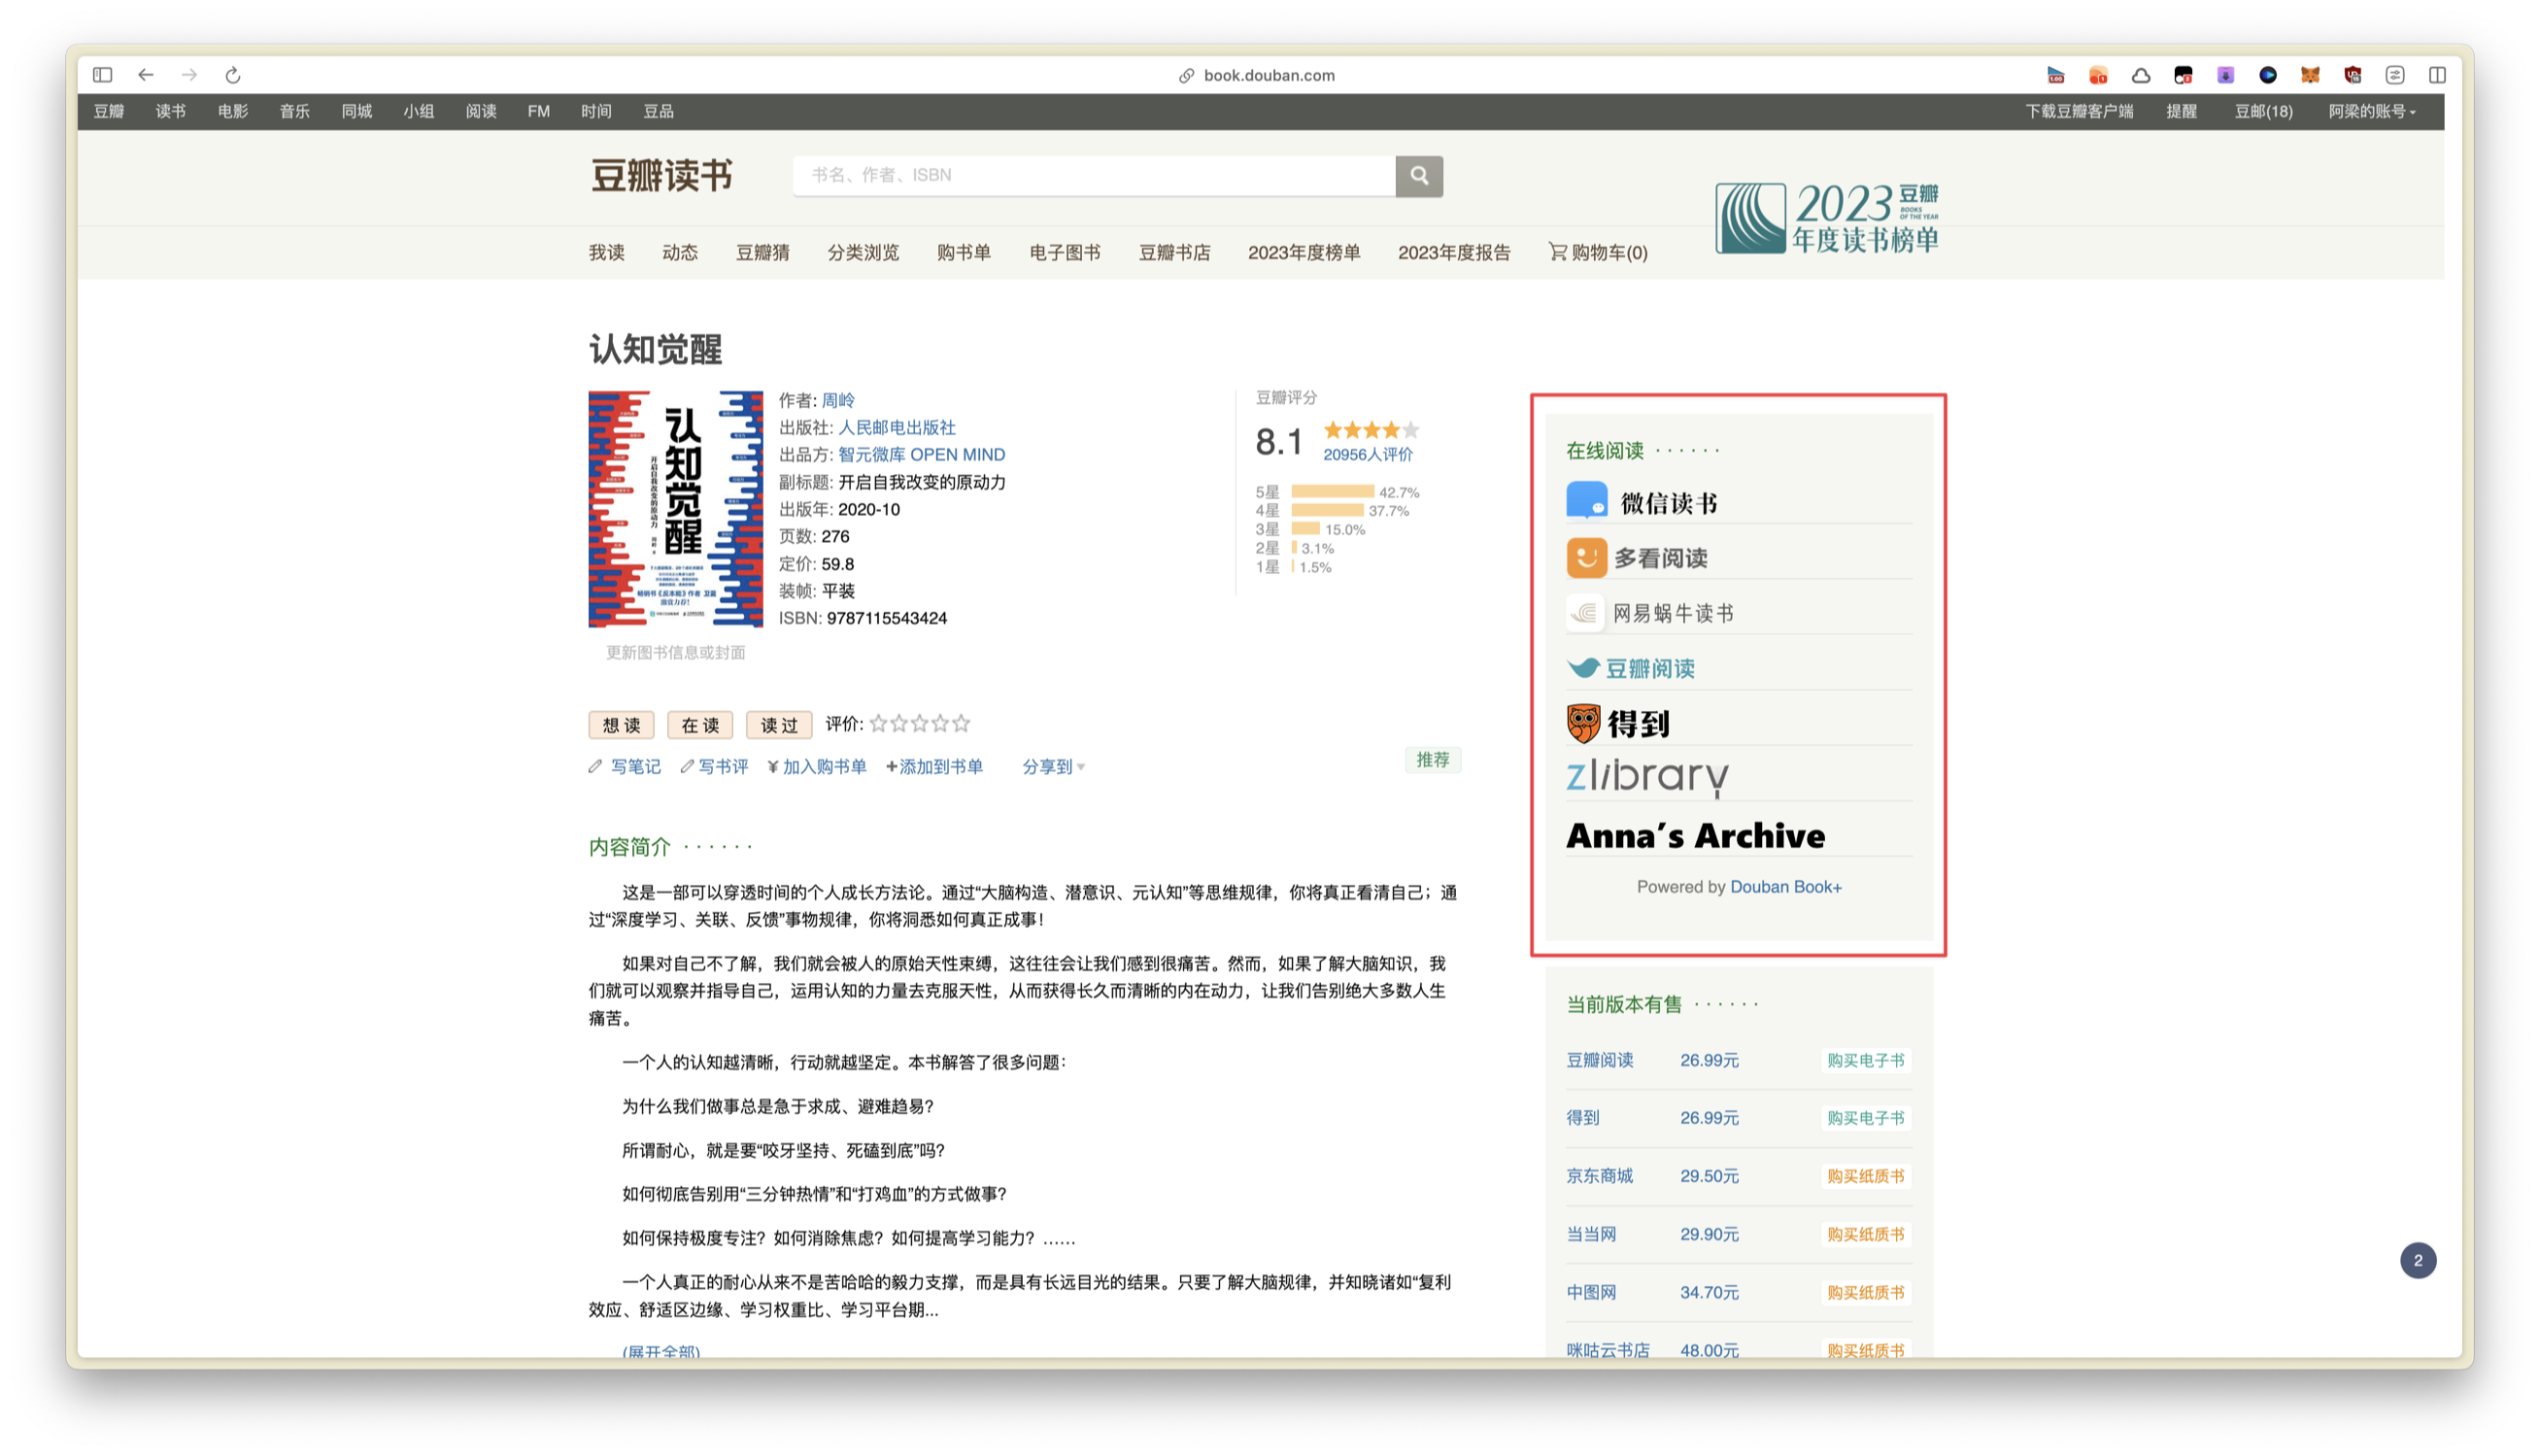Mark book as 读过

coord(779,725)
